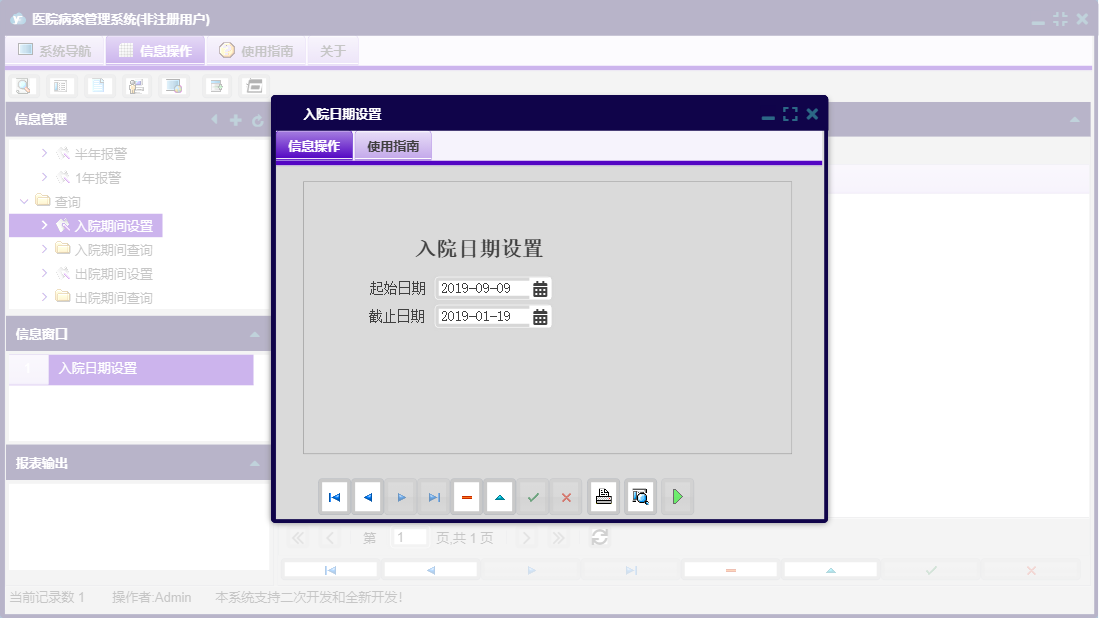Open the 系统导航 tab
Screen dimensions: 1099x618
pyautogui.click(x=55, y=49)
